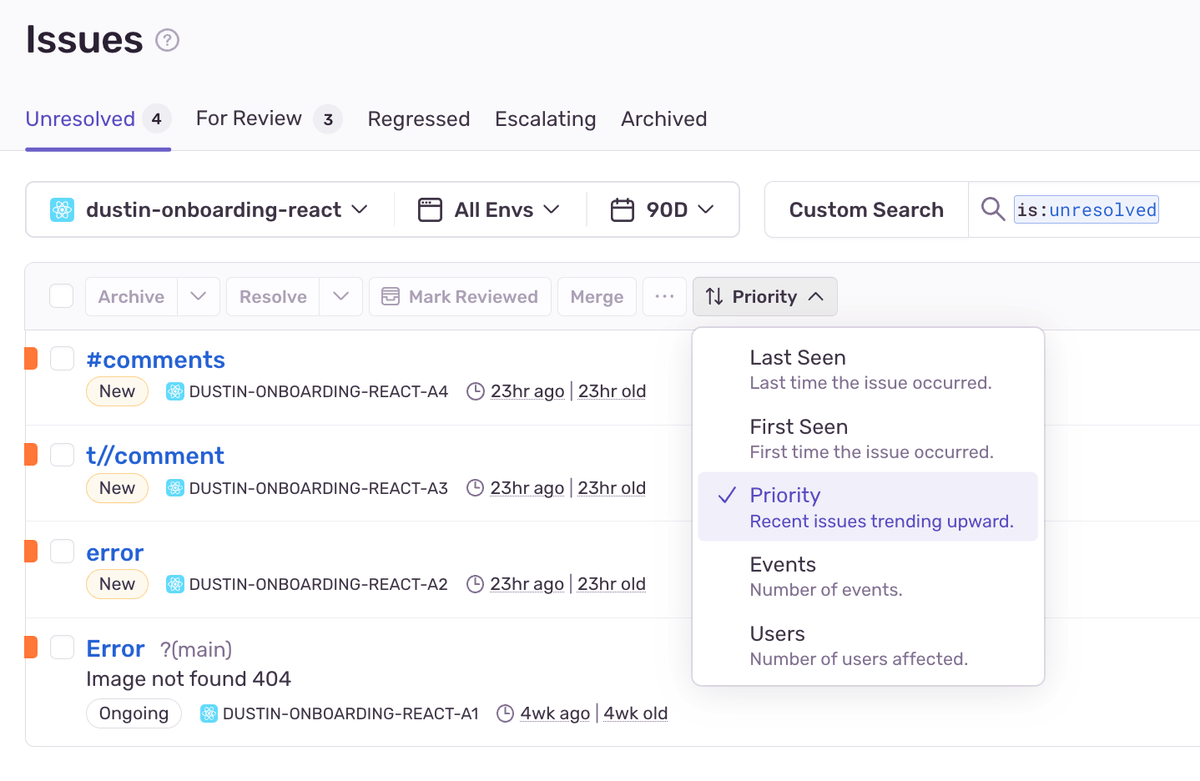Select the #comments issue checkbox
The image size is (1200, 781).
click(62, 358)
